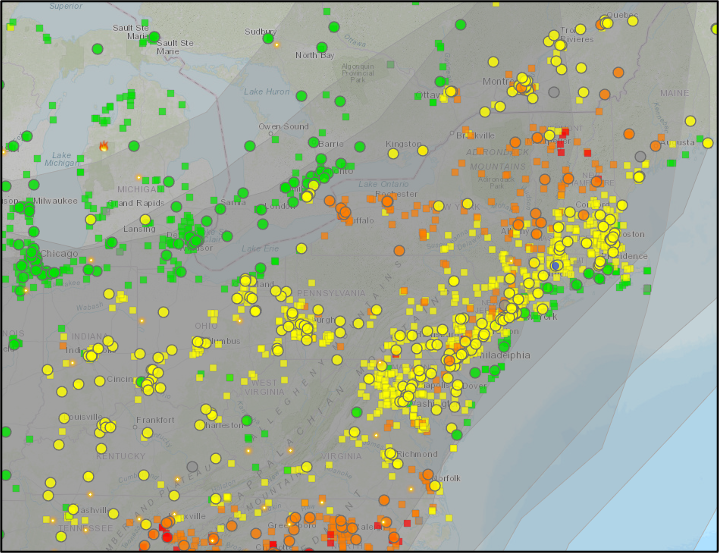Screen dimensions: 720x554
Task: Select the gray circle marker in eastern Kentucky
Action: 192,466
